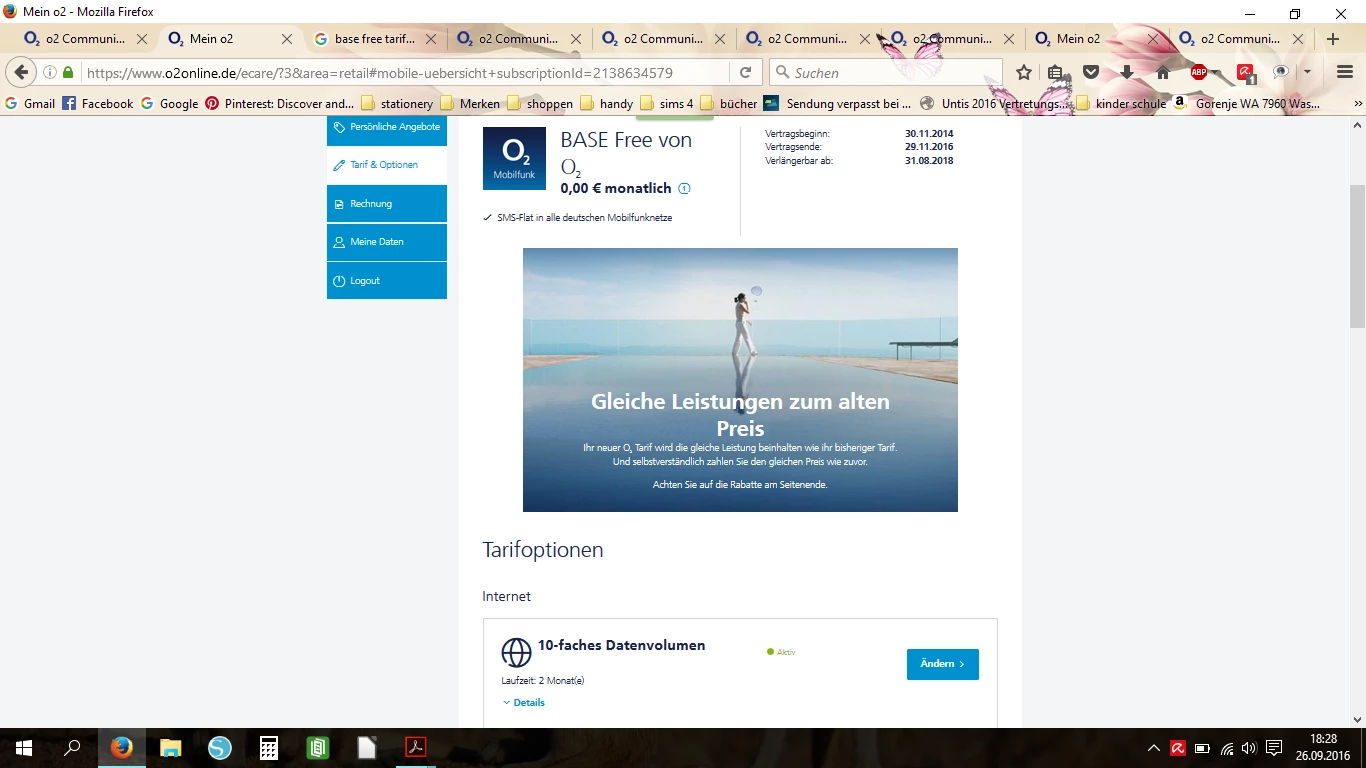Open Adobe Acrobat Reader from the taskbar
Screen dimensions: 1366x768
click(x=416, y=748)
